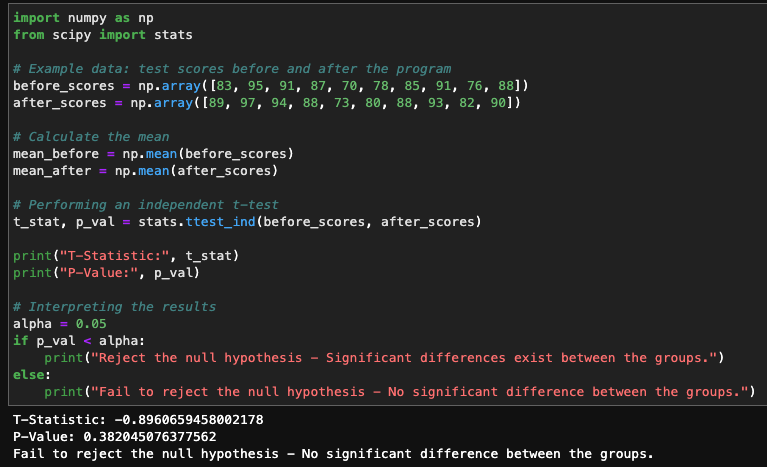The height and width of the screenshot is (467, 767).
Task: Click the 'from scipy import stats' line
Action: point(103,35)
